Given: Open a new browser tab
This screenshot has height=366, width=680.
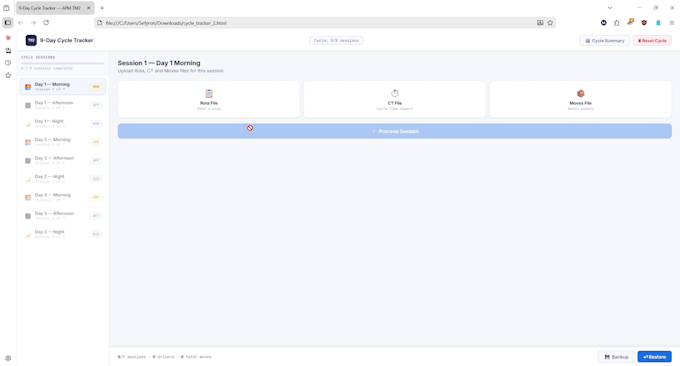Looking at the screenshot, I should pos(102,8).
